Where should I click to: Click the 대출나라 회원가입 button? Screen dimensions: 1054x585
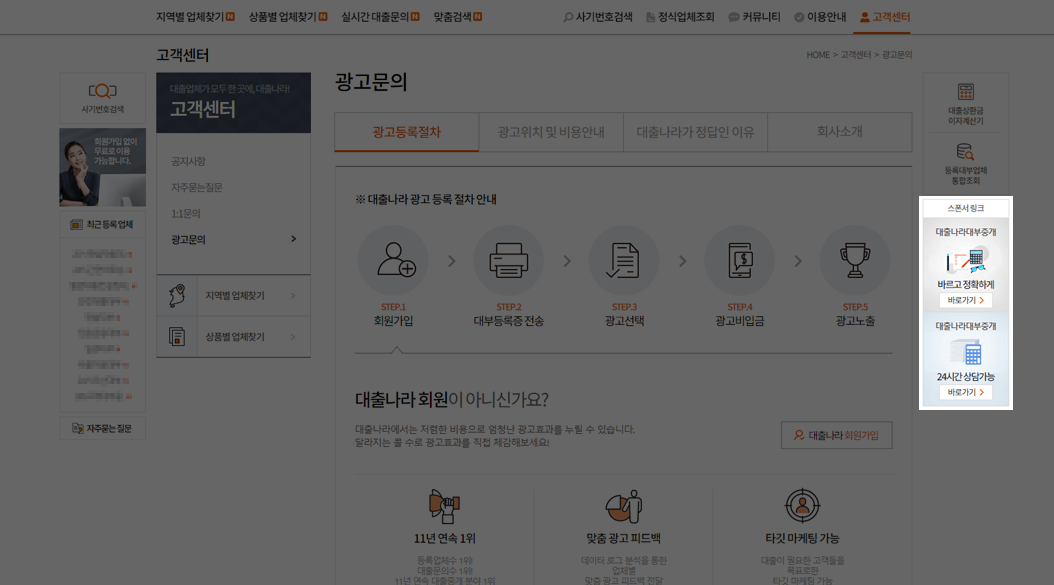point(836,435)
